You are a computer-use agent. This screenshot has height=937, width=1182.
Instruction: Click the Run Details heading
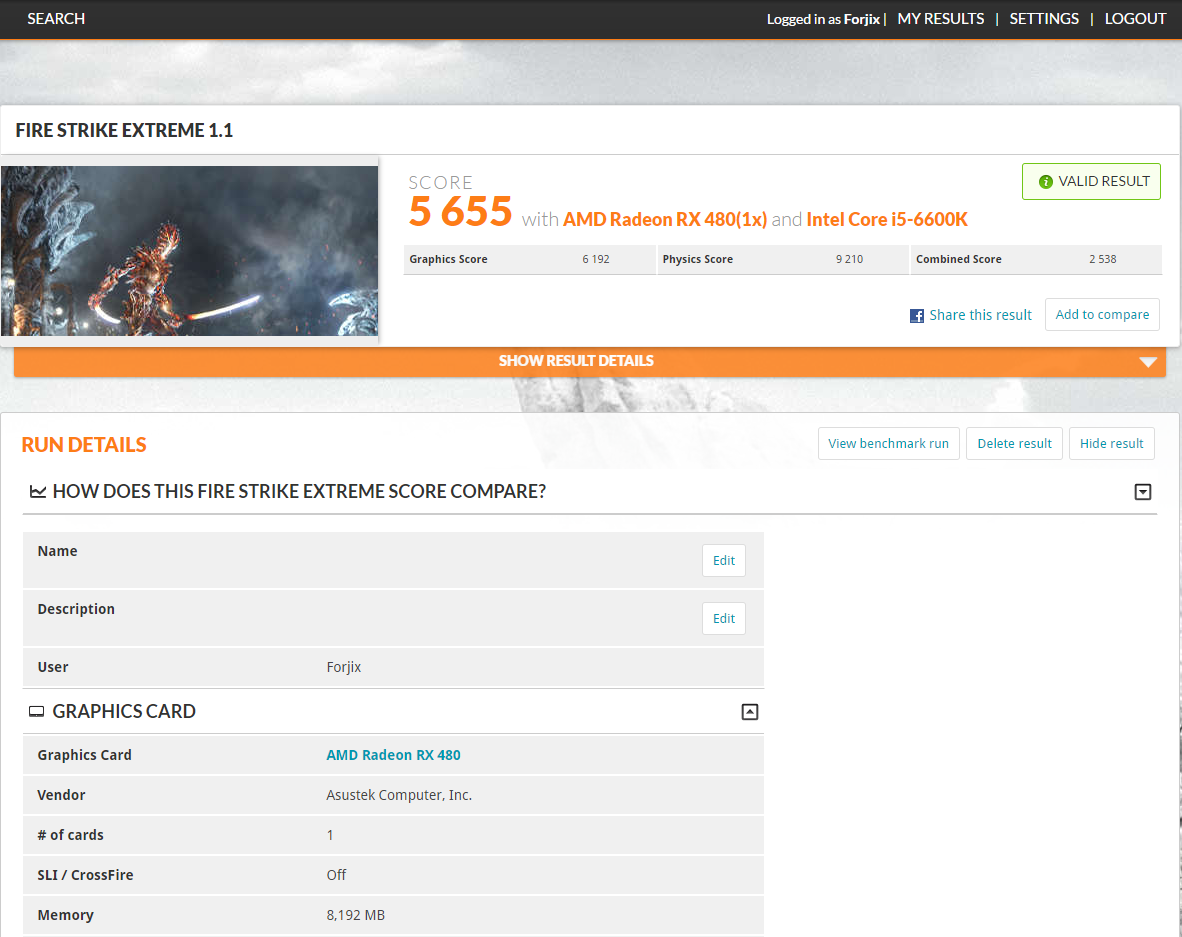(x=84, y=445)
